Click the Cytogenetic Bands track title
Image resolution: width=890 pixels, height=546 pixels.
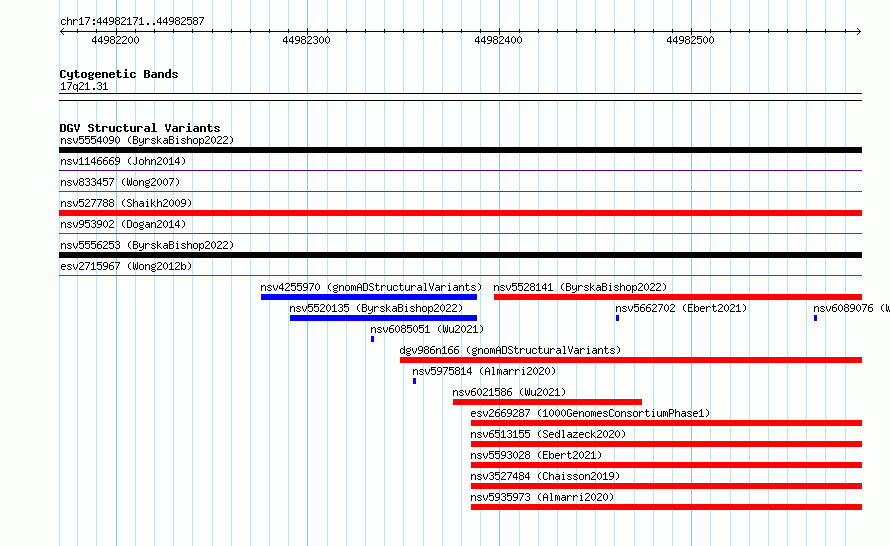119,74
